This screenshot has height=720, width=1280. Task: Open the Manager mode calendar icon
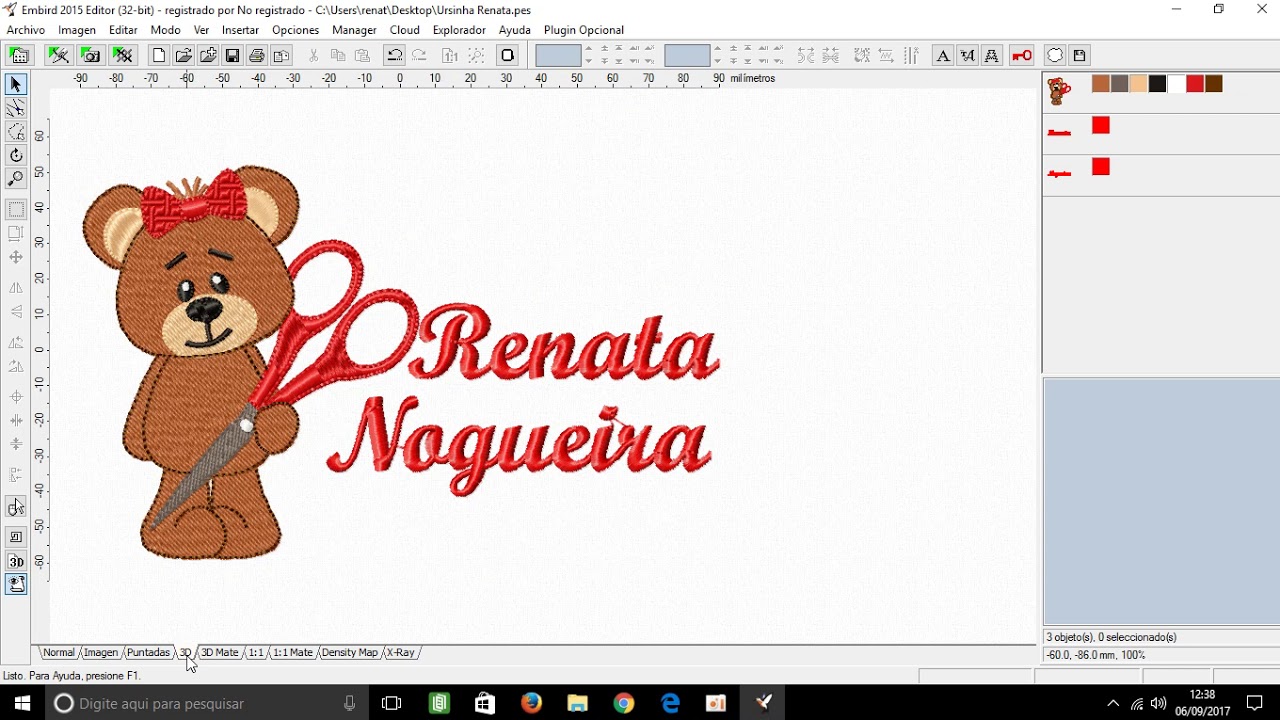(x=19, y=56)
